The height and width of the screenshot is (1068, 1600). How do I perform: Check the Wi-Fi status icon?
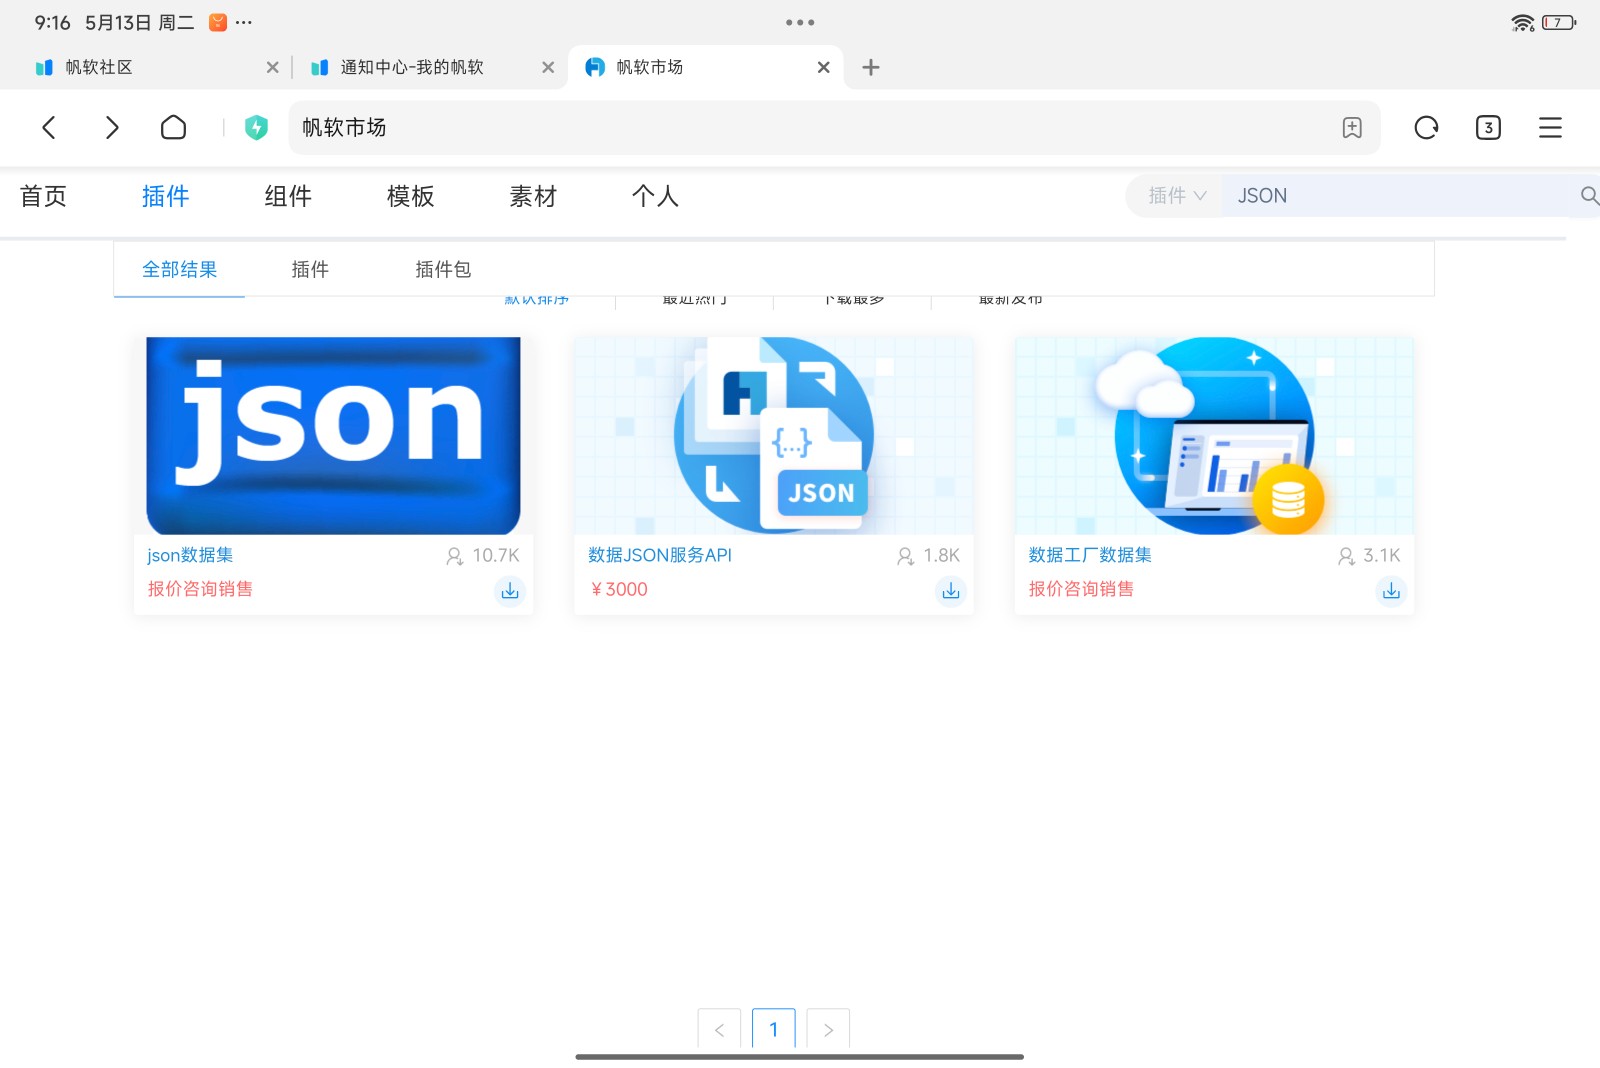point(1523,22)
